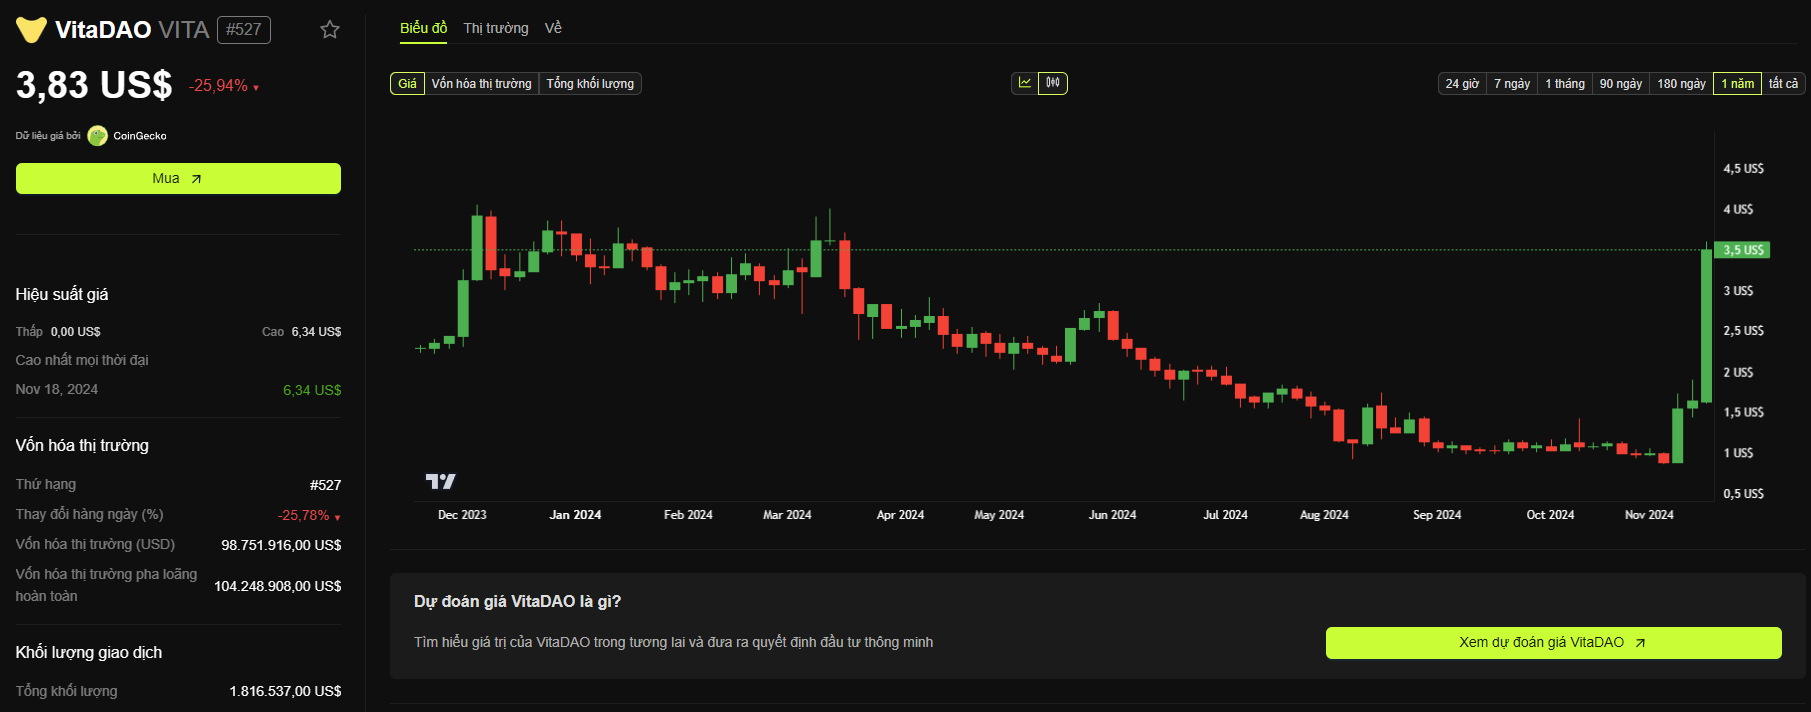Click the tall green November candlestick
This screenshot has width=1811, height=712.
pyautogui.click(x=1706, y=325)
